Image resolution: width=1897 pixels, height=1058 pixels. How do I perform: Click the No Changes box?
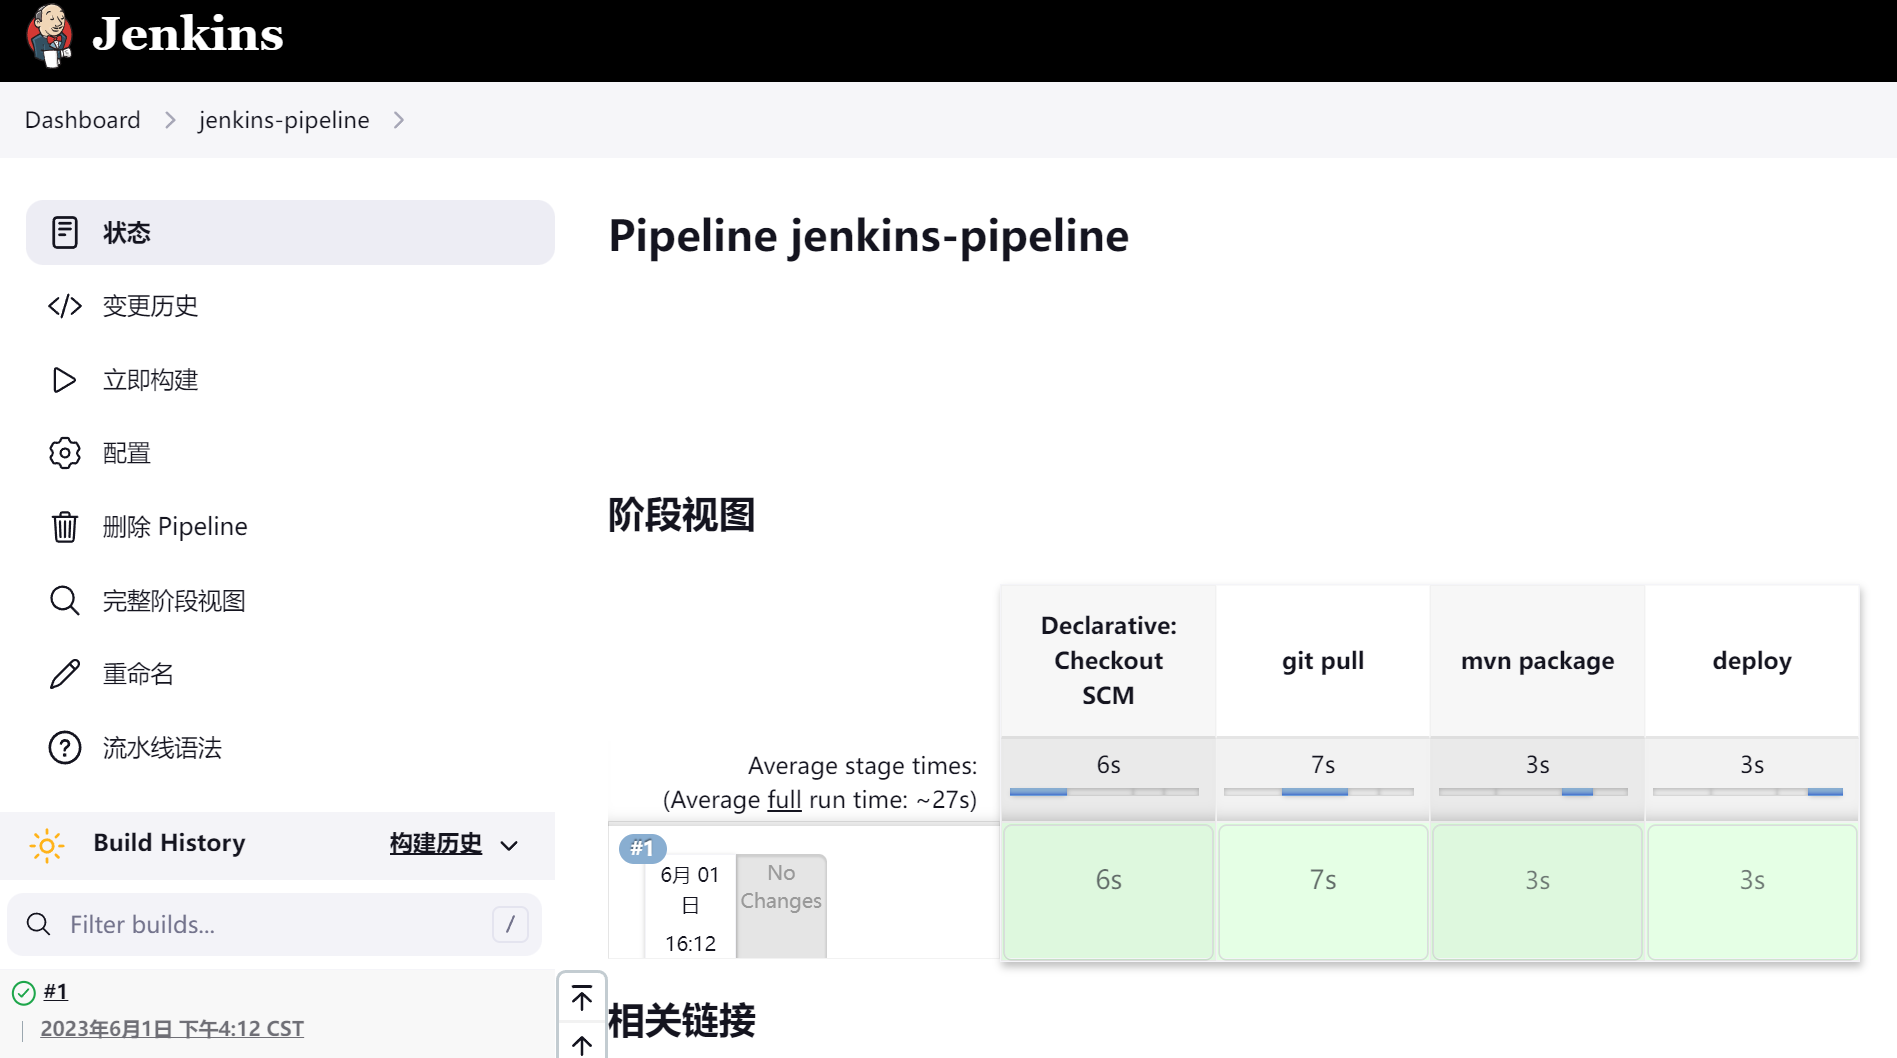(x=781, y=905)
